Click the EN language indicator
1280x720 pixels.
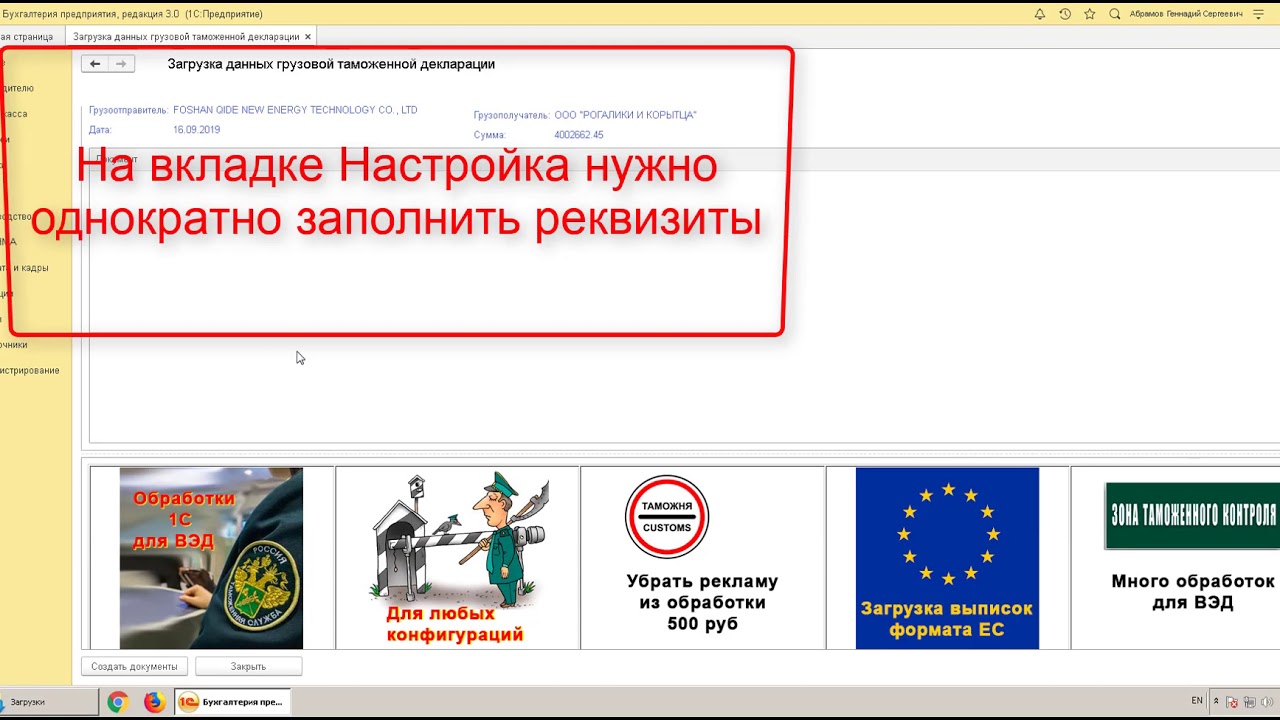point(1197,701)
